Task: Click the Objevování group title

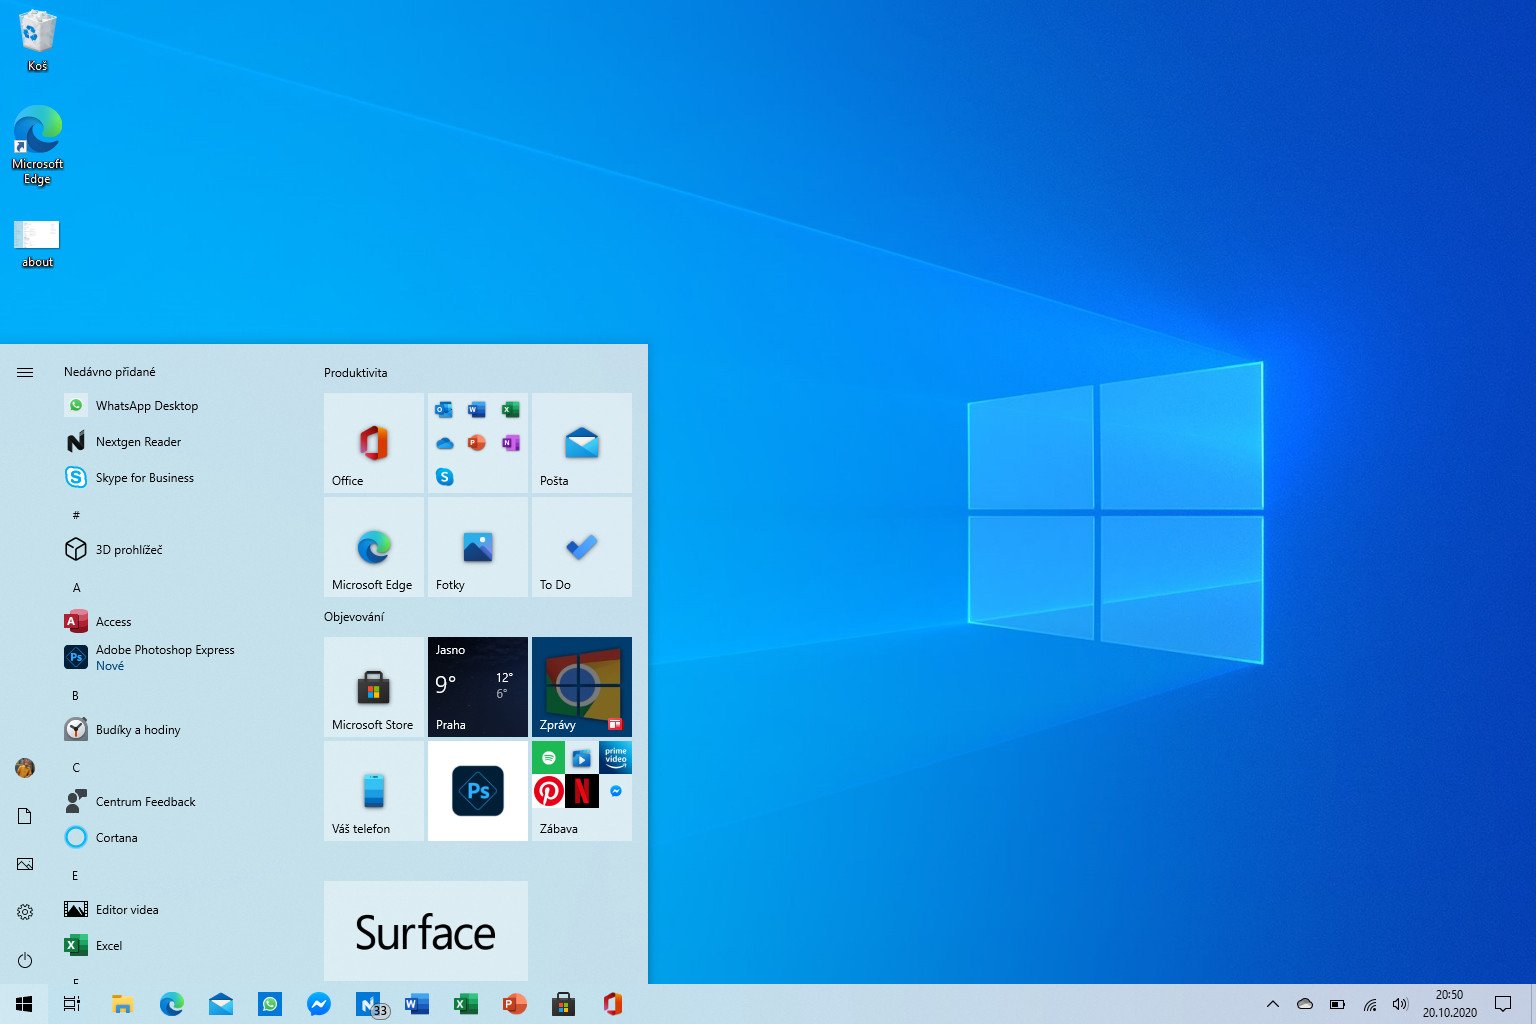Action: point(354,617)
